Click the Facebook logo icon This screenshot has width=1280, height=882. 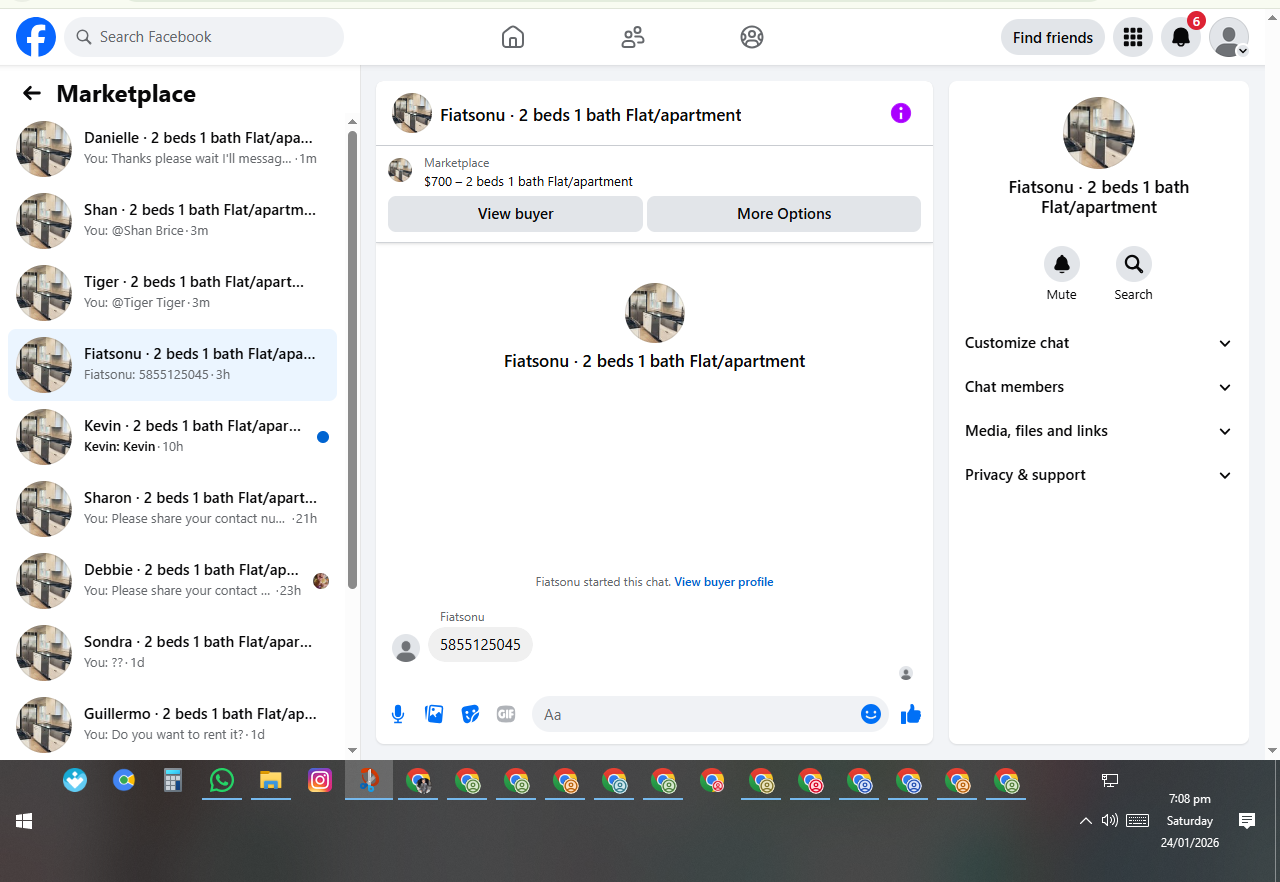click(36, 37)
